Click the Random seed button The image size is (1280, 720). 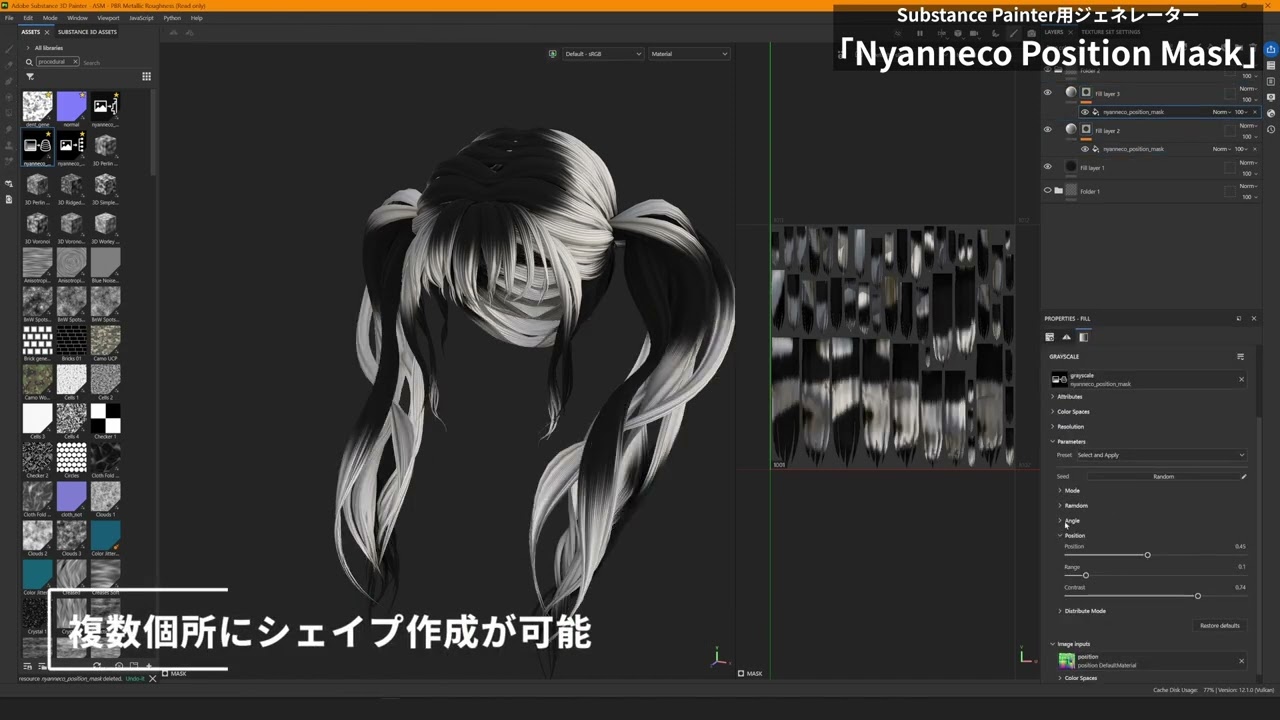click(x=1163, y=477)
